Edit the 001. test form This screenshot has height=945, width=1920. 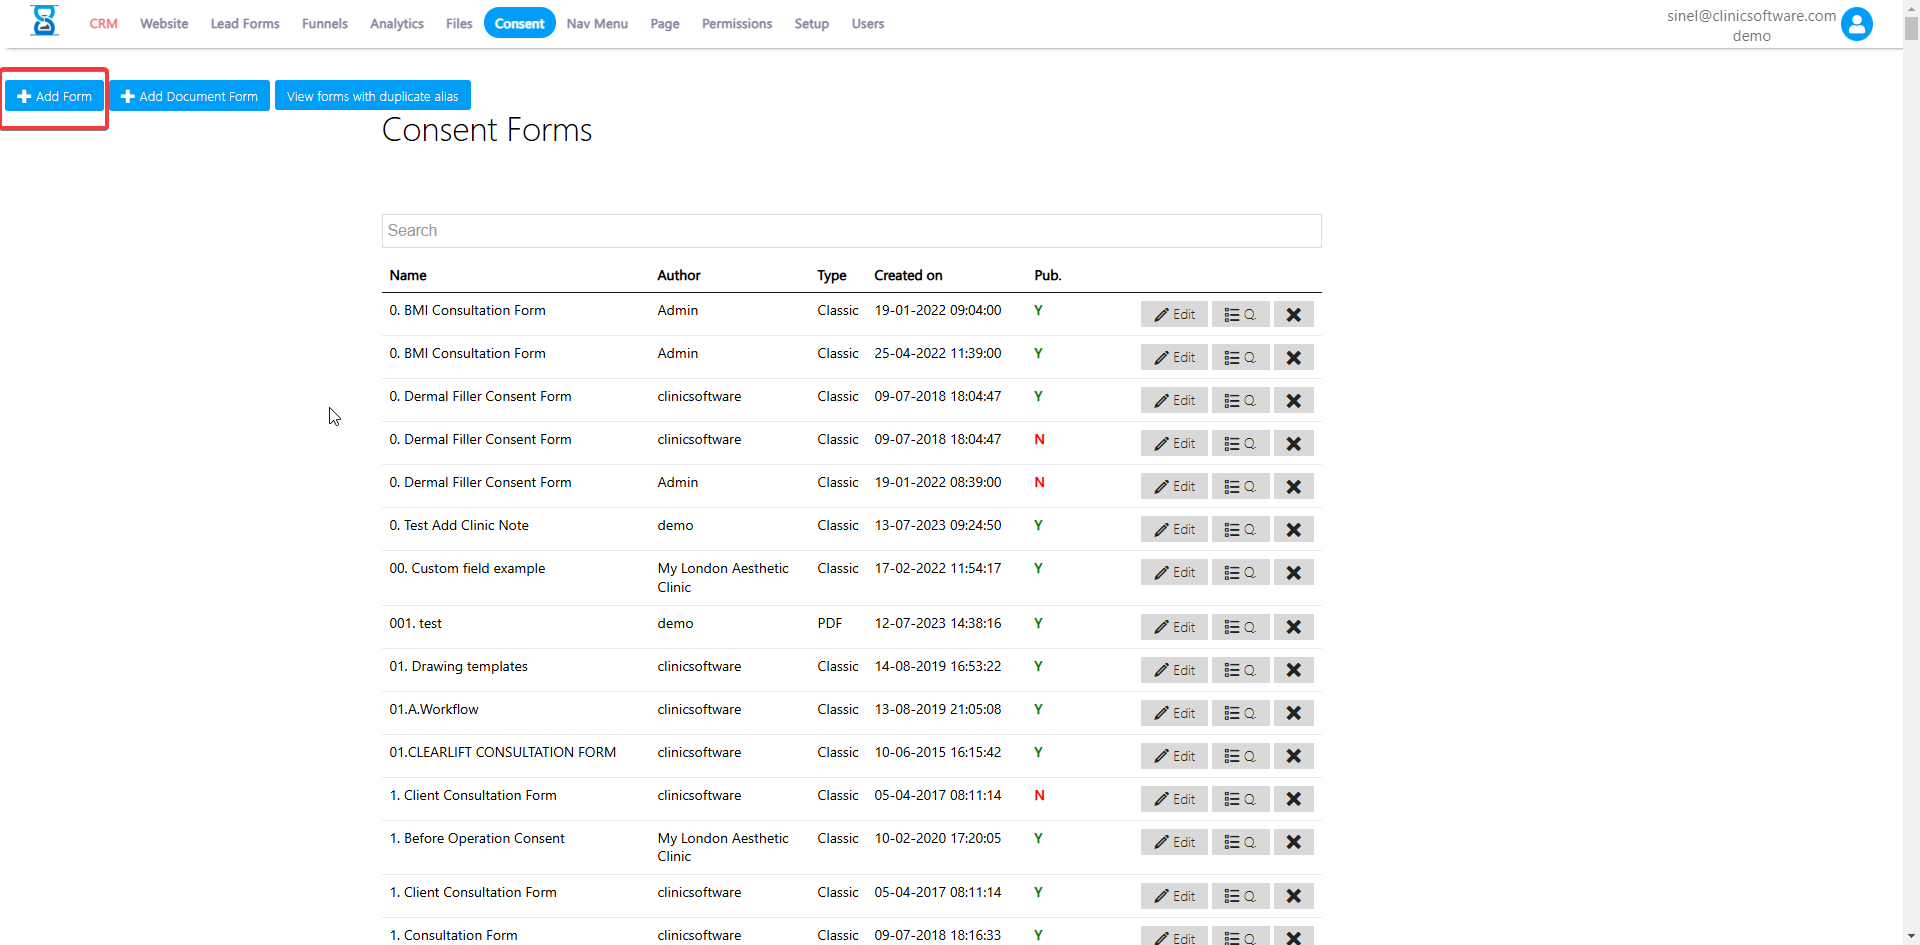[x=1174, y=627]
